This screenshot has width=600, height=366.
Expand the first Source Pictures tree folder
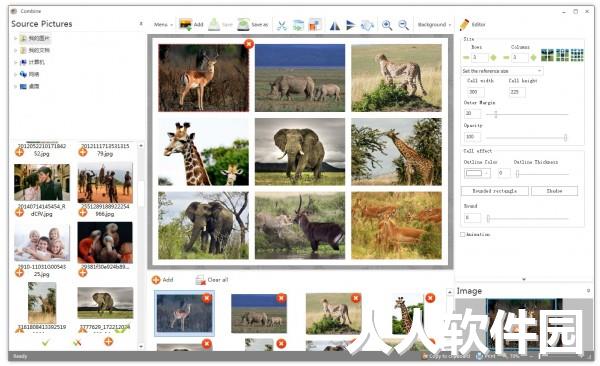[x=16, y=38]
